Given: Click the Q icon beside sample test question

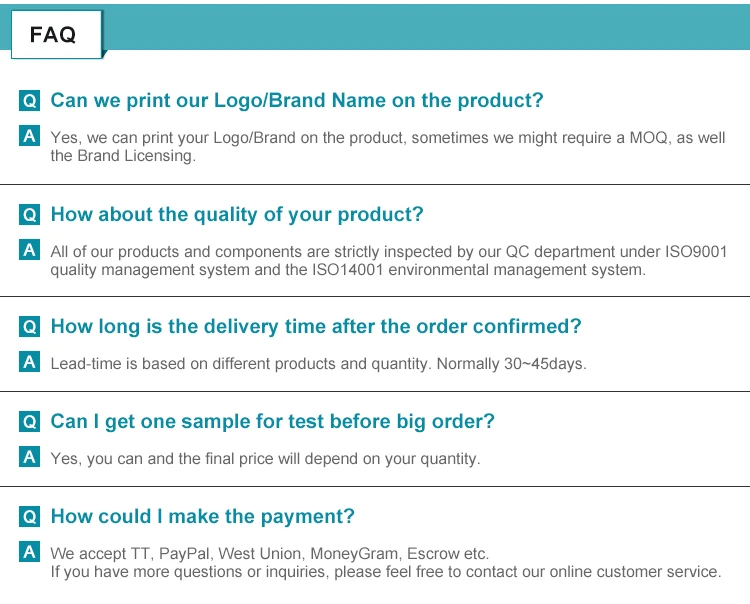Looking at the screenshot, I should [x=30, y=422].
